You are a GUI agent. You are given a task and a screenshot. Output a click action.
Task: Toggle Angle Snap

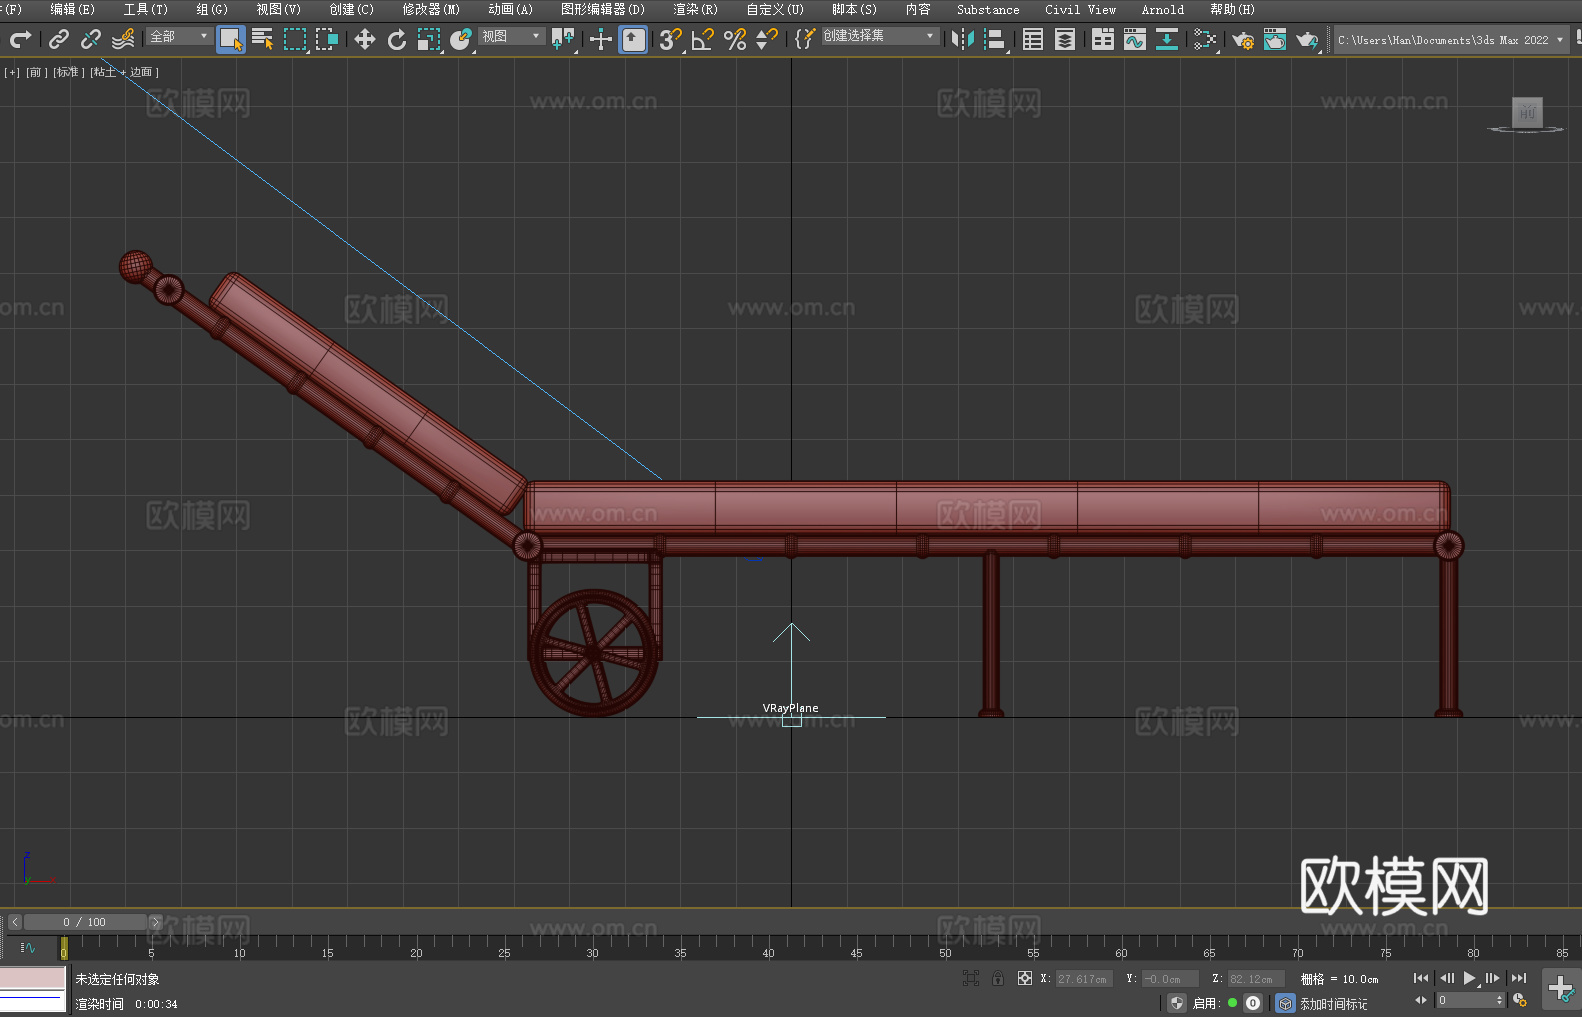coord(702,39)
